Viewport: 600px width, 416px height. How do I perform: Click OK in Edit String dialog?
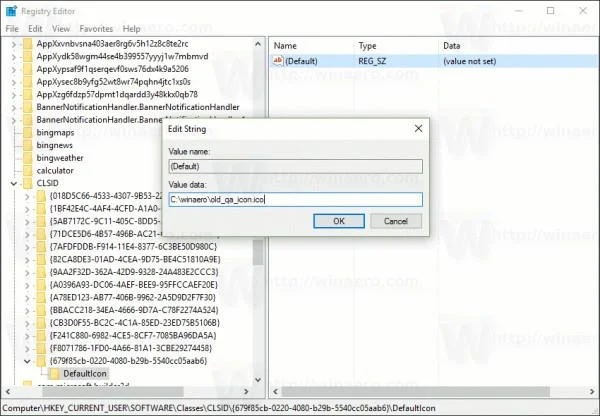pyautogui.click(x=339, y=221)
